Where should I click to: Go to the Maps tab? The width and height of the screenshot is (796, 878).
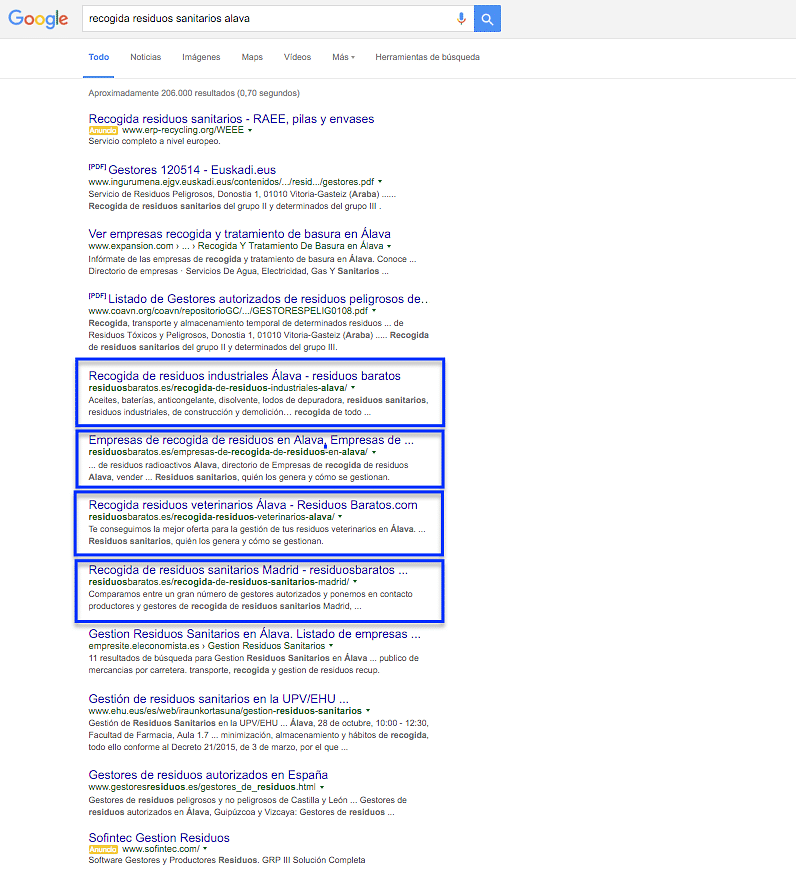click(252, 57)
